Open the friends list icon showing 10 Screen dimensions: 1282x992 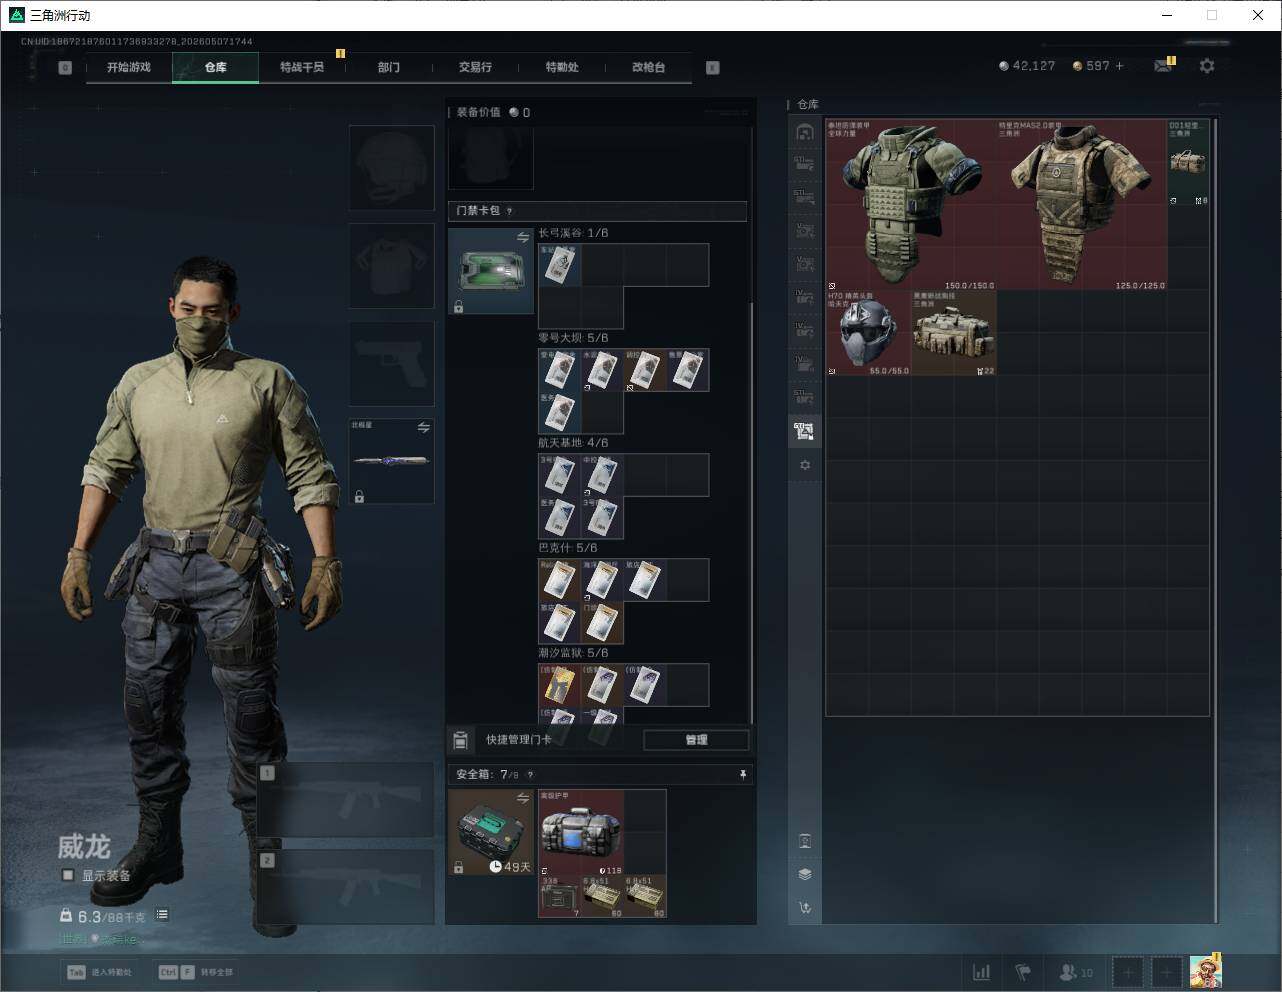1076,972
